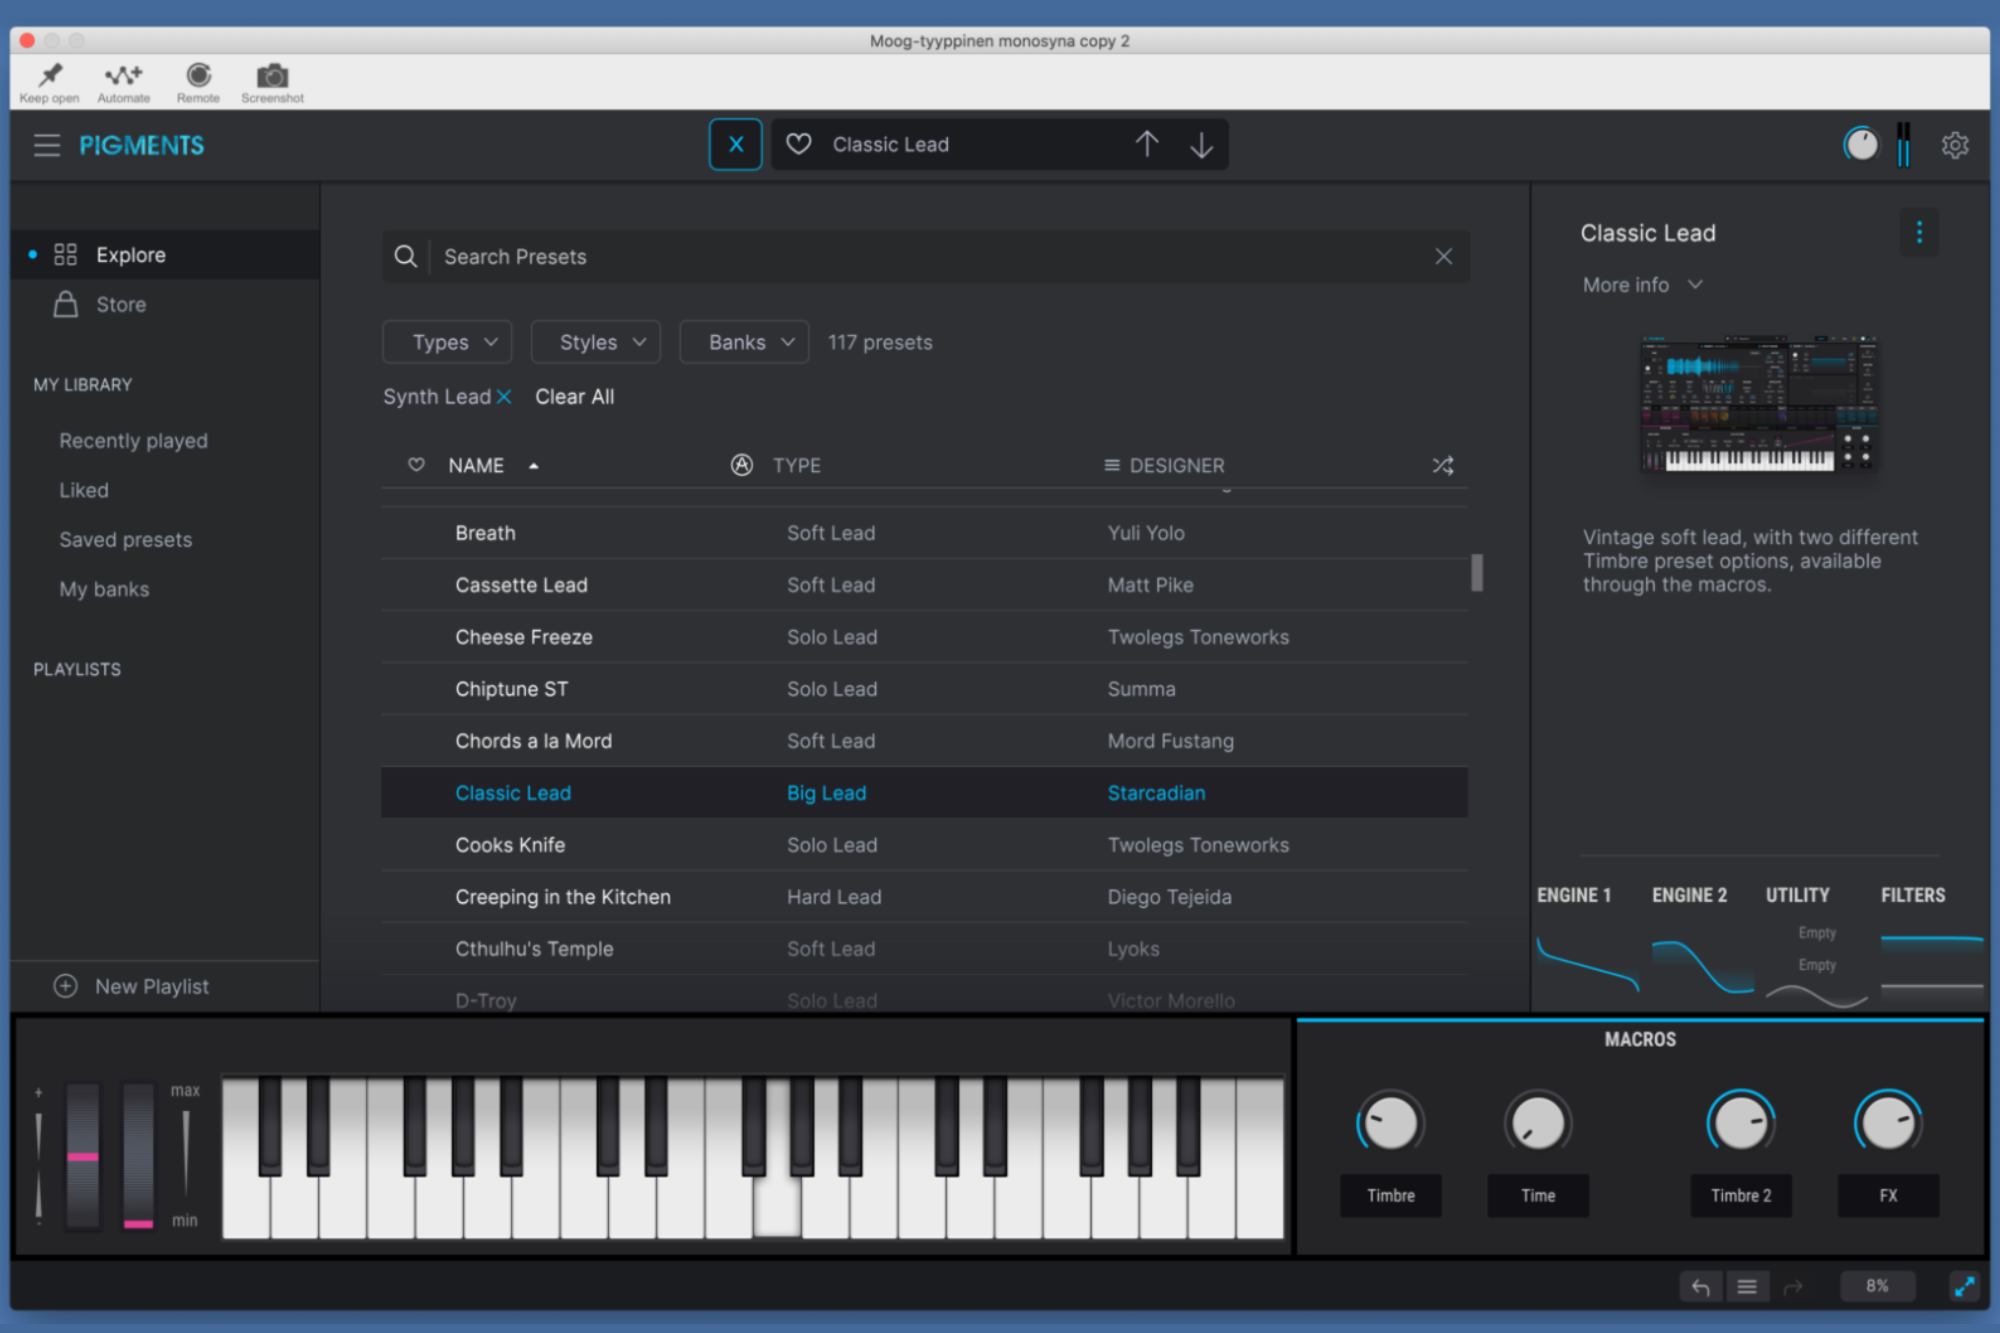Select the Chords a la Mord preset
The width and height of the screenshot is (2000, 1333).
[x=924, y=741]
